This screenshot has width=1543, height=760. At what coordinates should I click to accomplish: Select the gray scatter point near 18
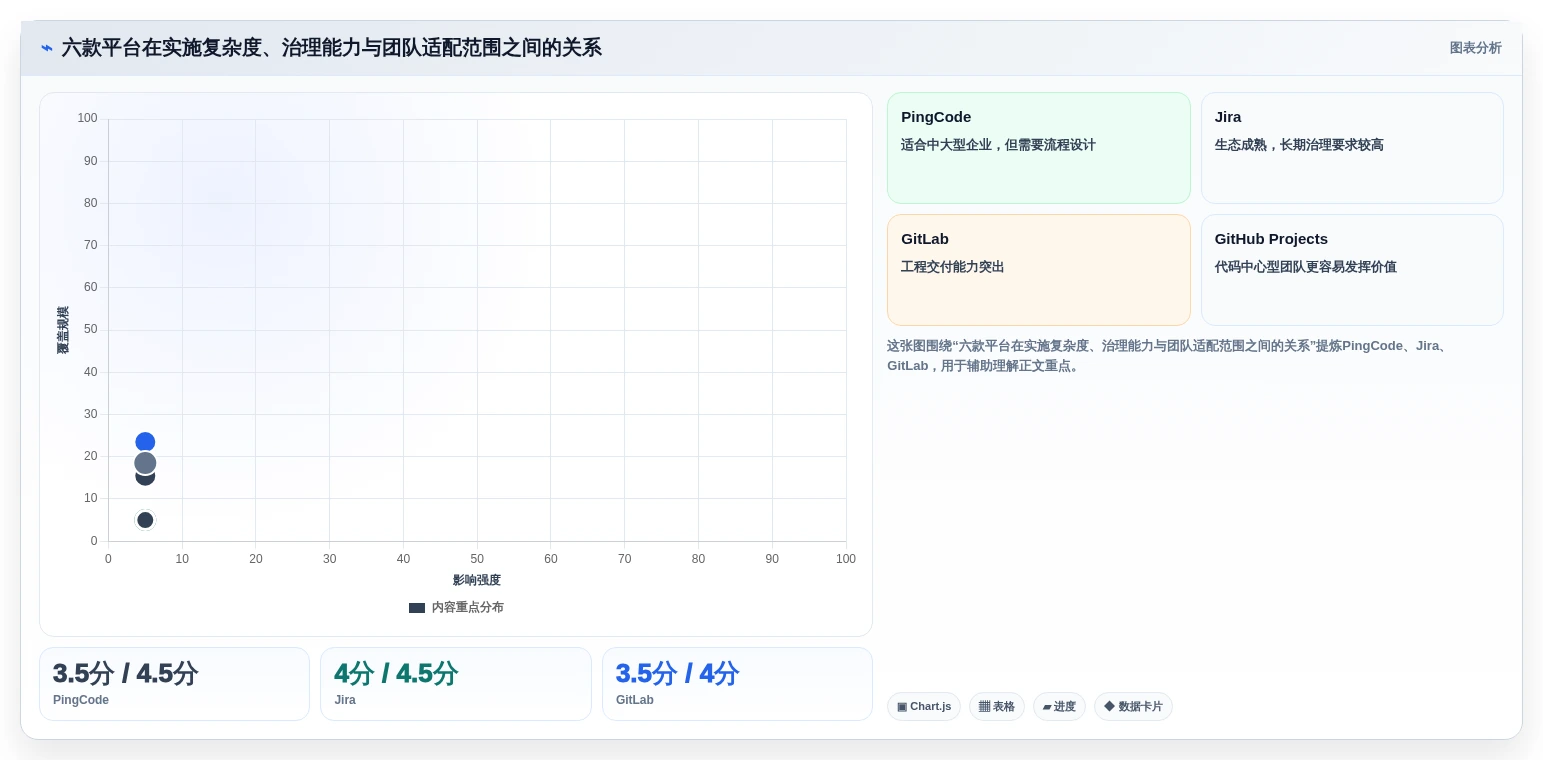(x=145, y=463)
